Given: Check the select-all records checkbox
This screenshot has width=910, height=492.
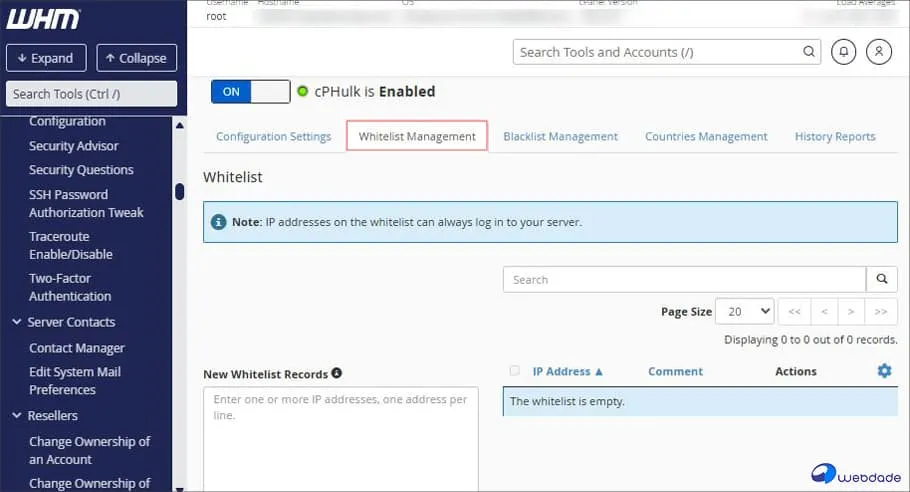Looking at the screenshot, I should pos(515,371).
